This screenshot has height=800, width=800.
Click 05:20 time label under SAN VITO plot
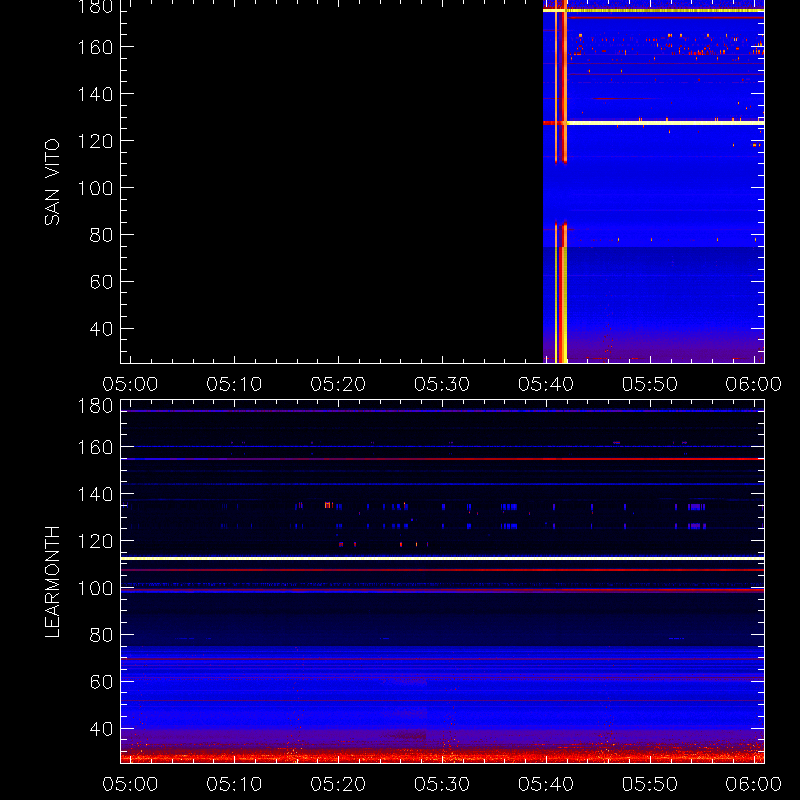click(x=338, y=384)
